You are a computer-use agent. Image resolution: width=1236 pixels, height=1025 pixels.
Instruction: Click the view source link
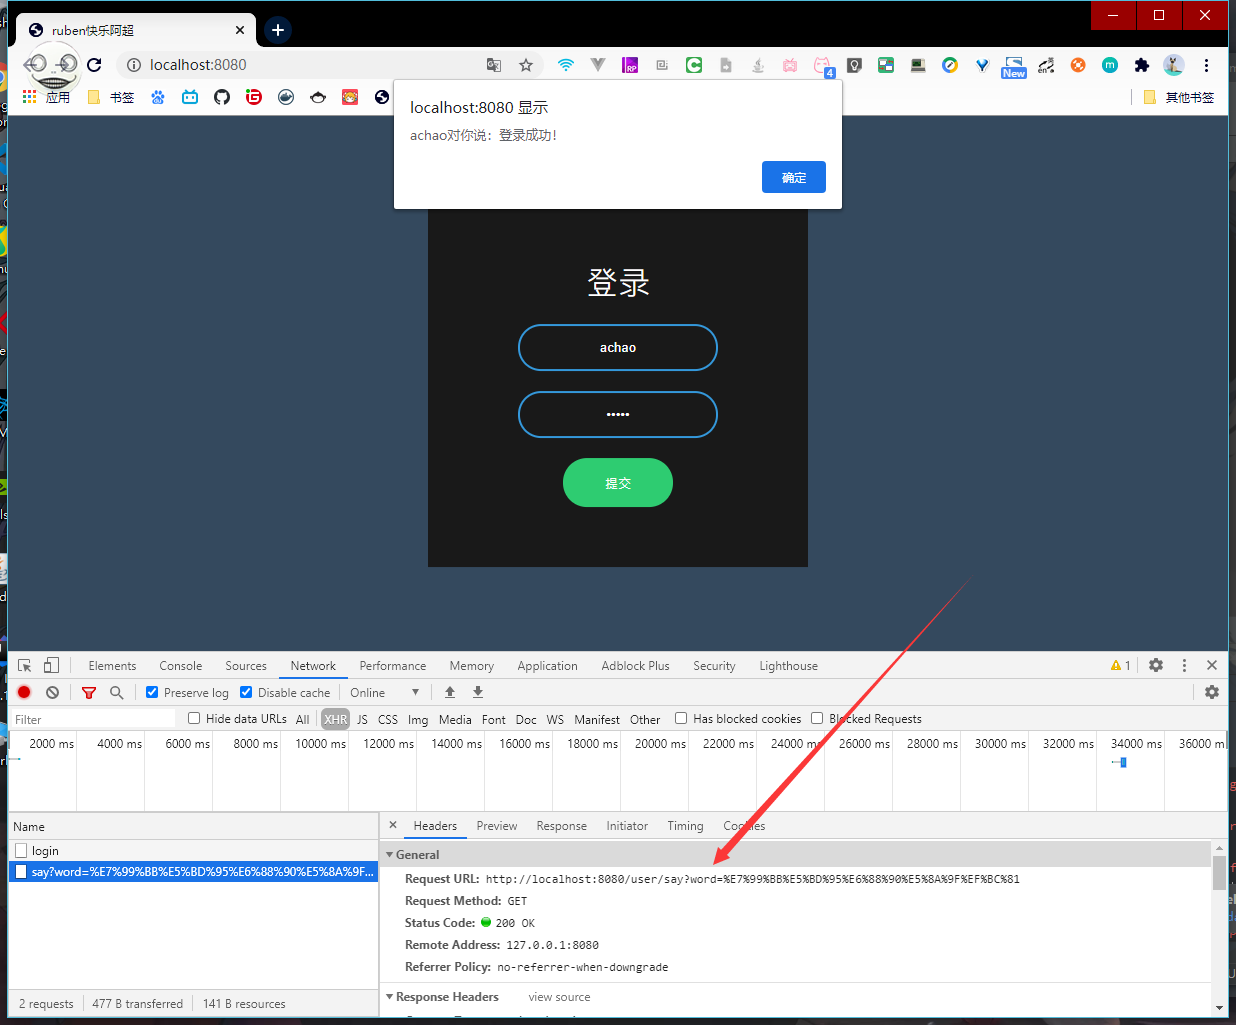click(559, 997)
